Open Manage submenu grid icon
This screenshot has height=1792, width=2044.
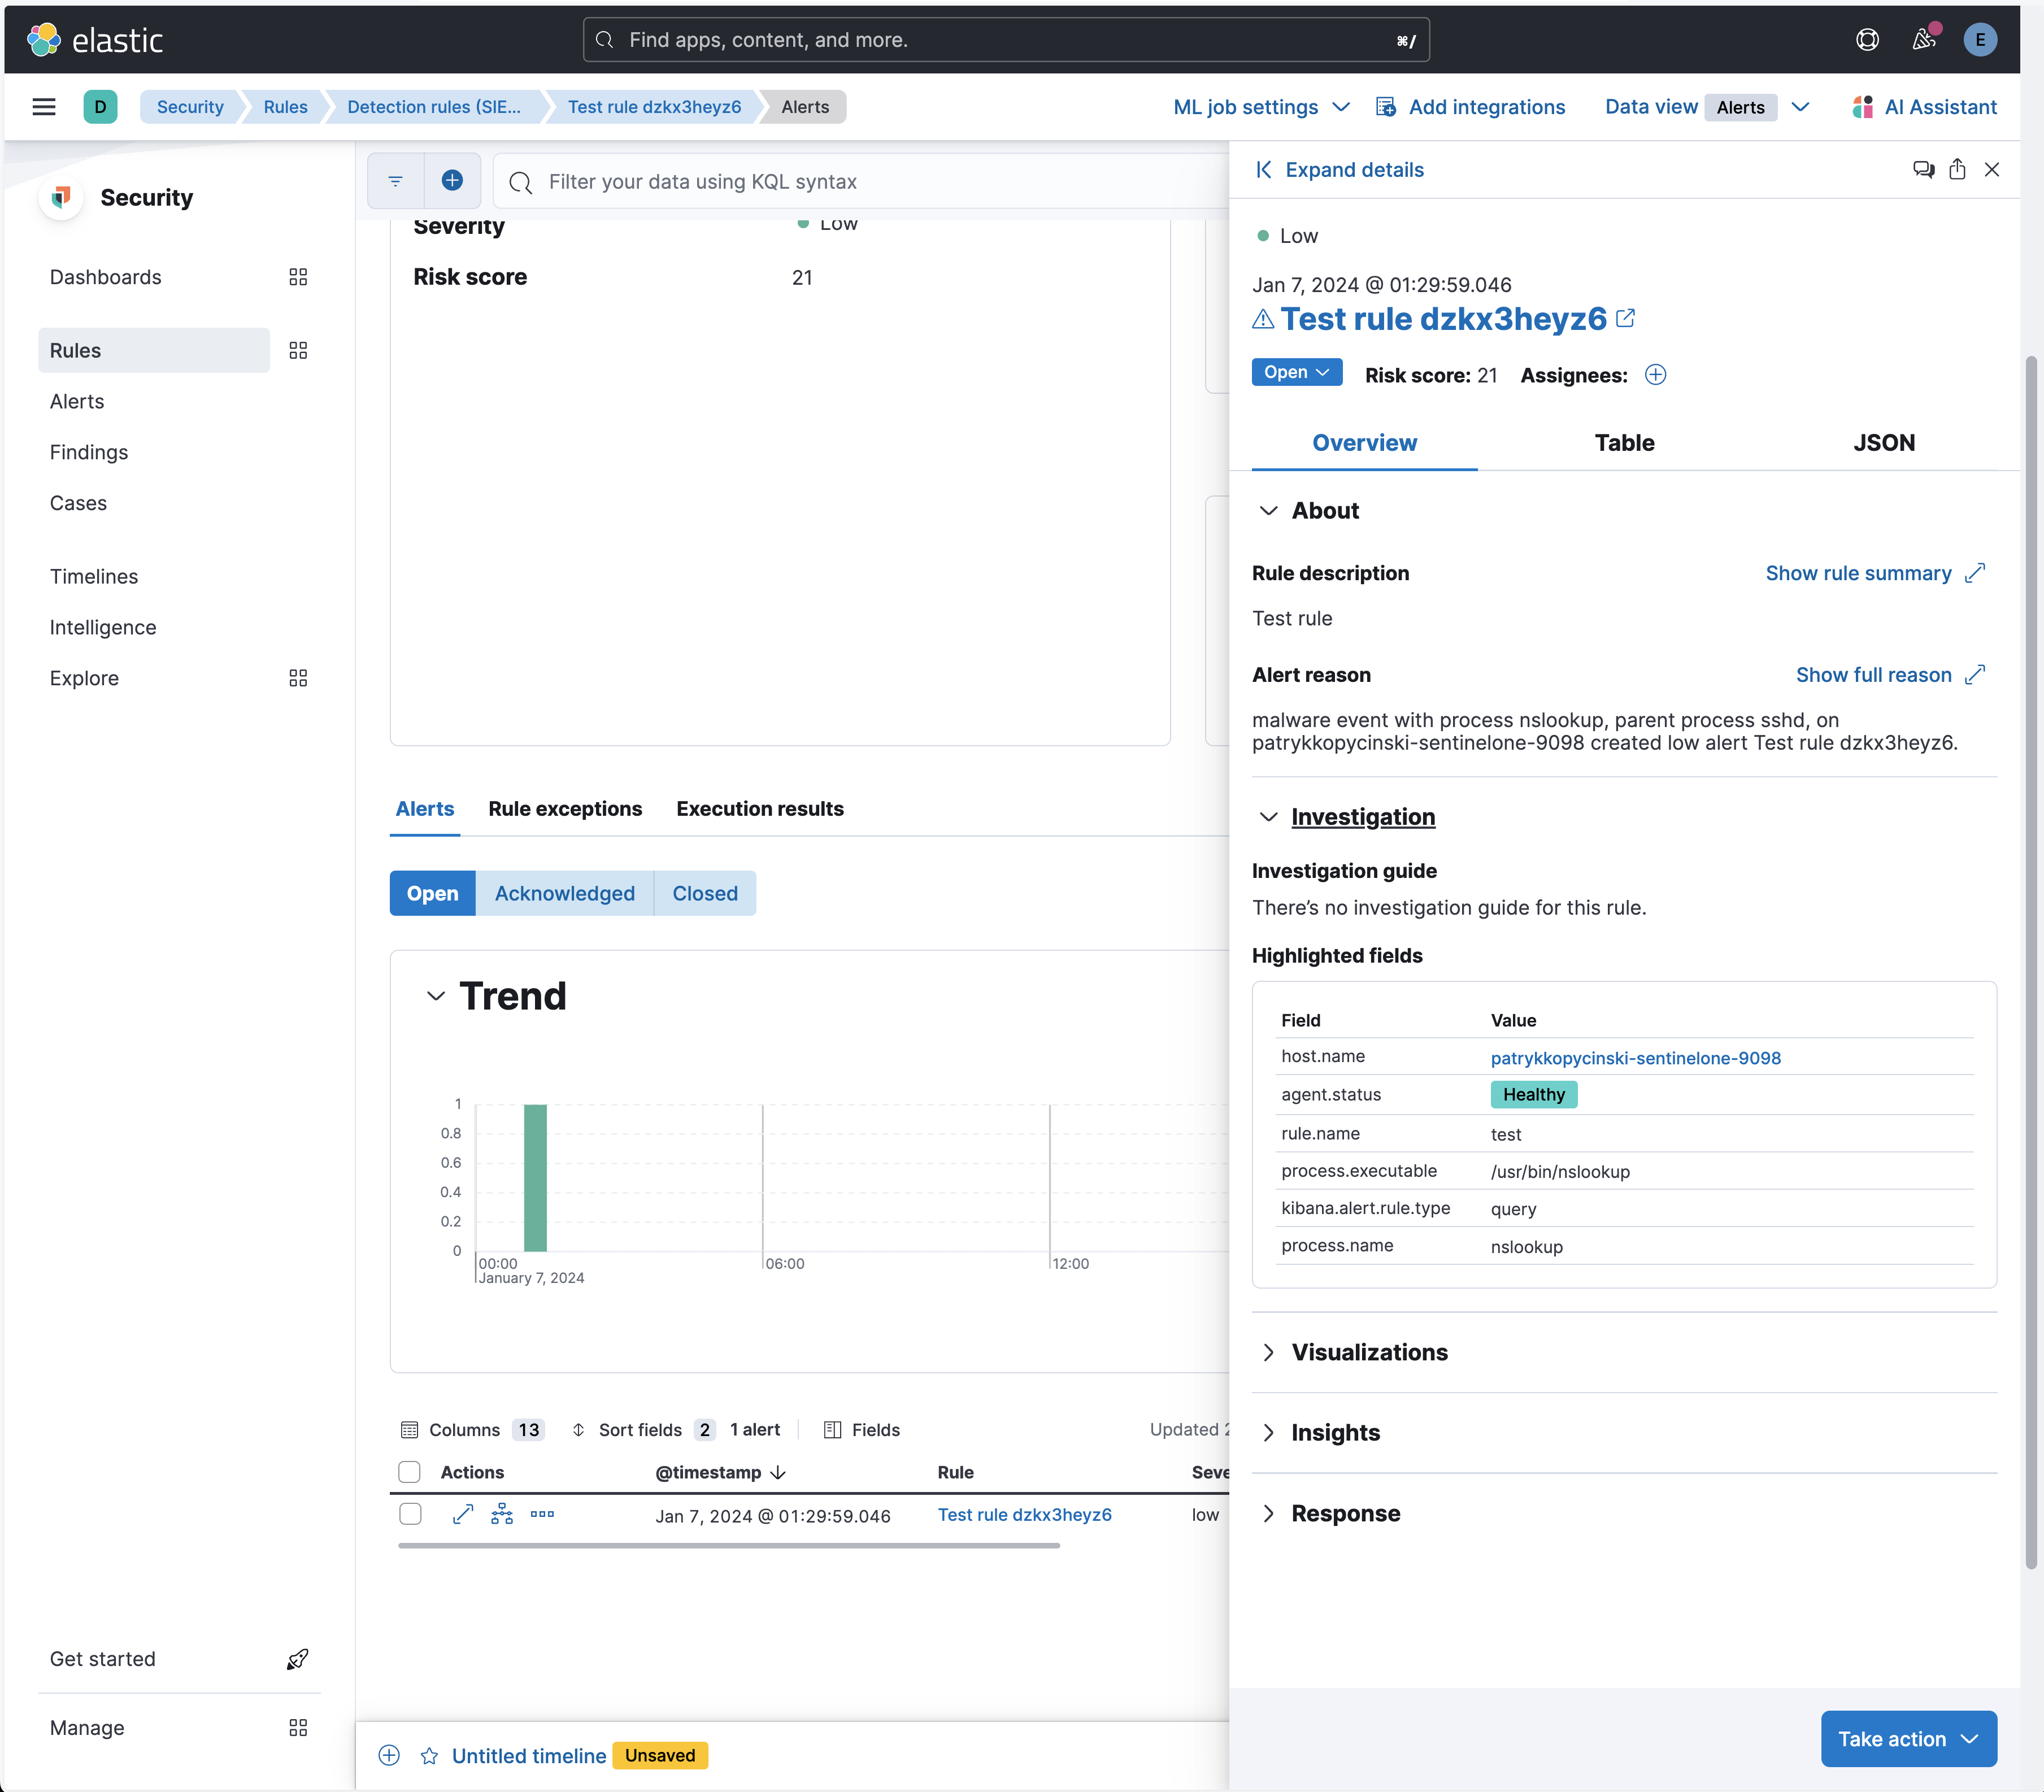point(298,1728)
